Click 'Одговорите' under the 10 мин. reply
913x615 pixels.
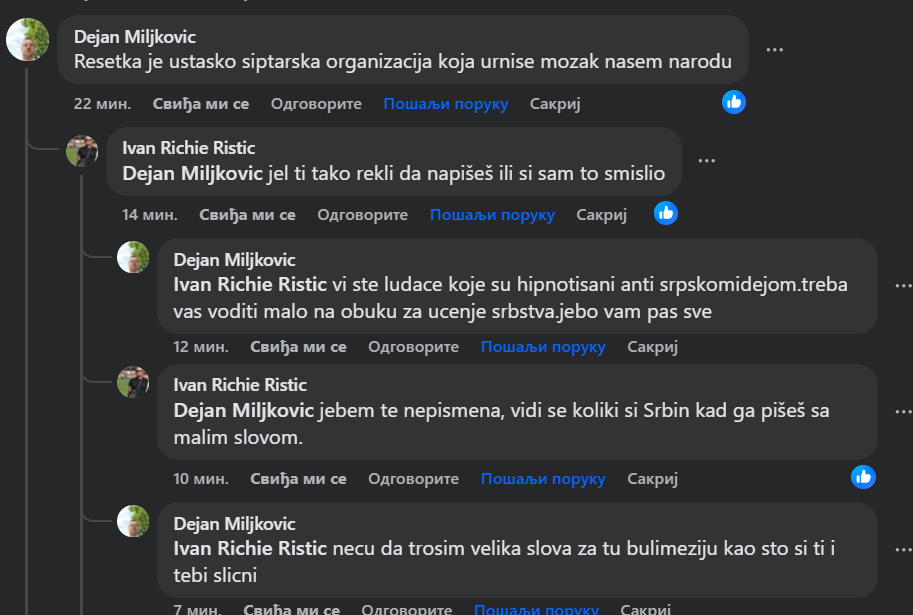click(x=413, y=479)
